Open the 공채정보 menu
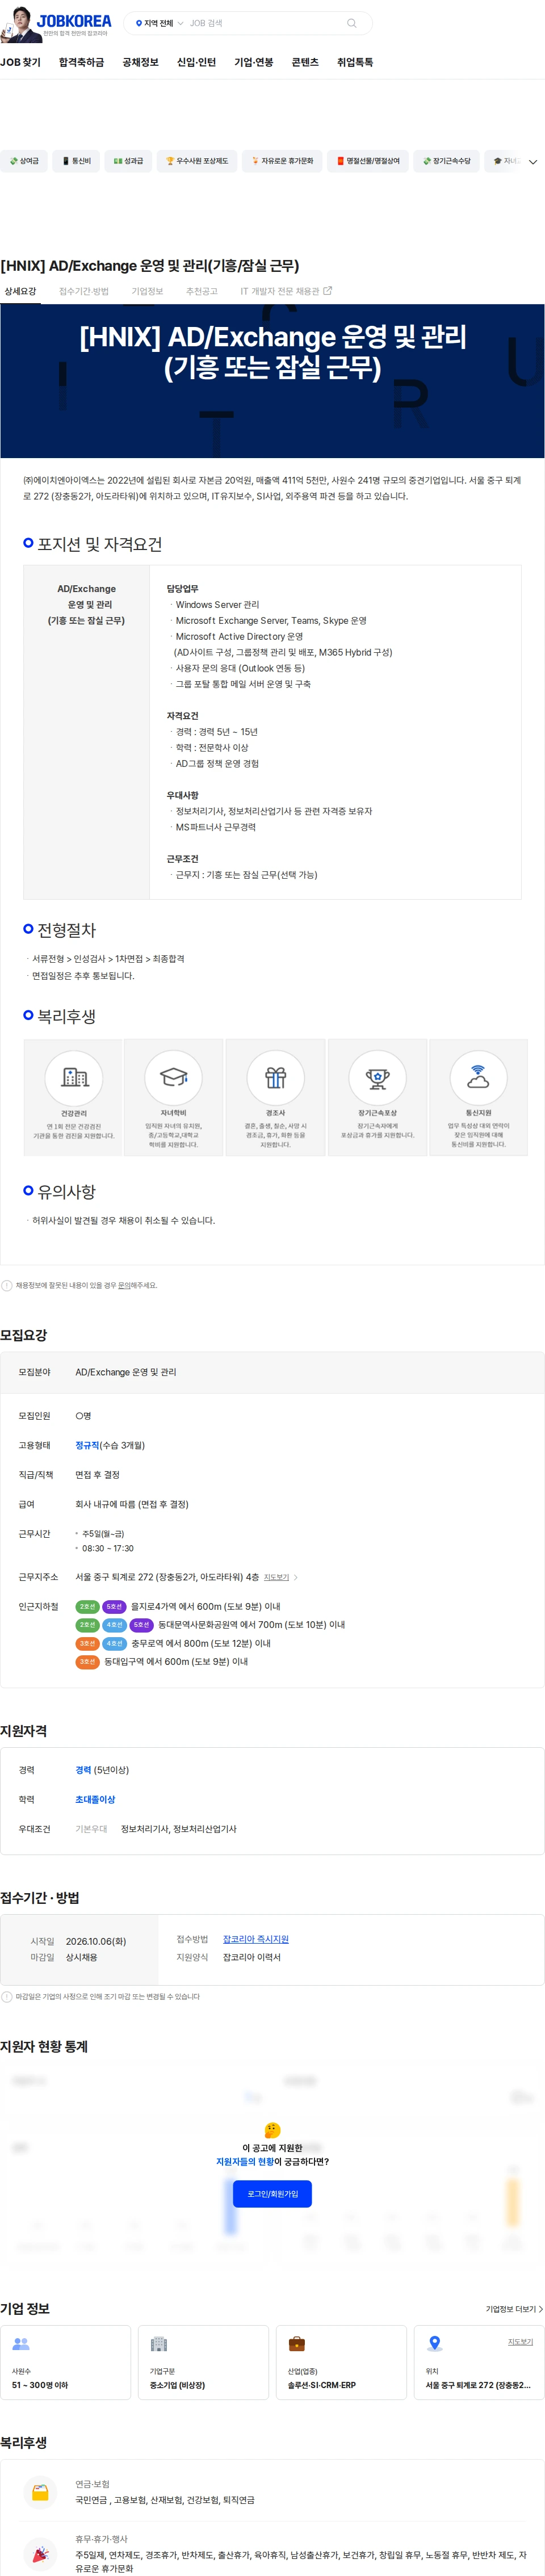The image size is (545, 2576). click(141, 62)
